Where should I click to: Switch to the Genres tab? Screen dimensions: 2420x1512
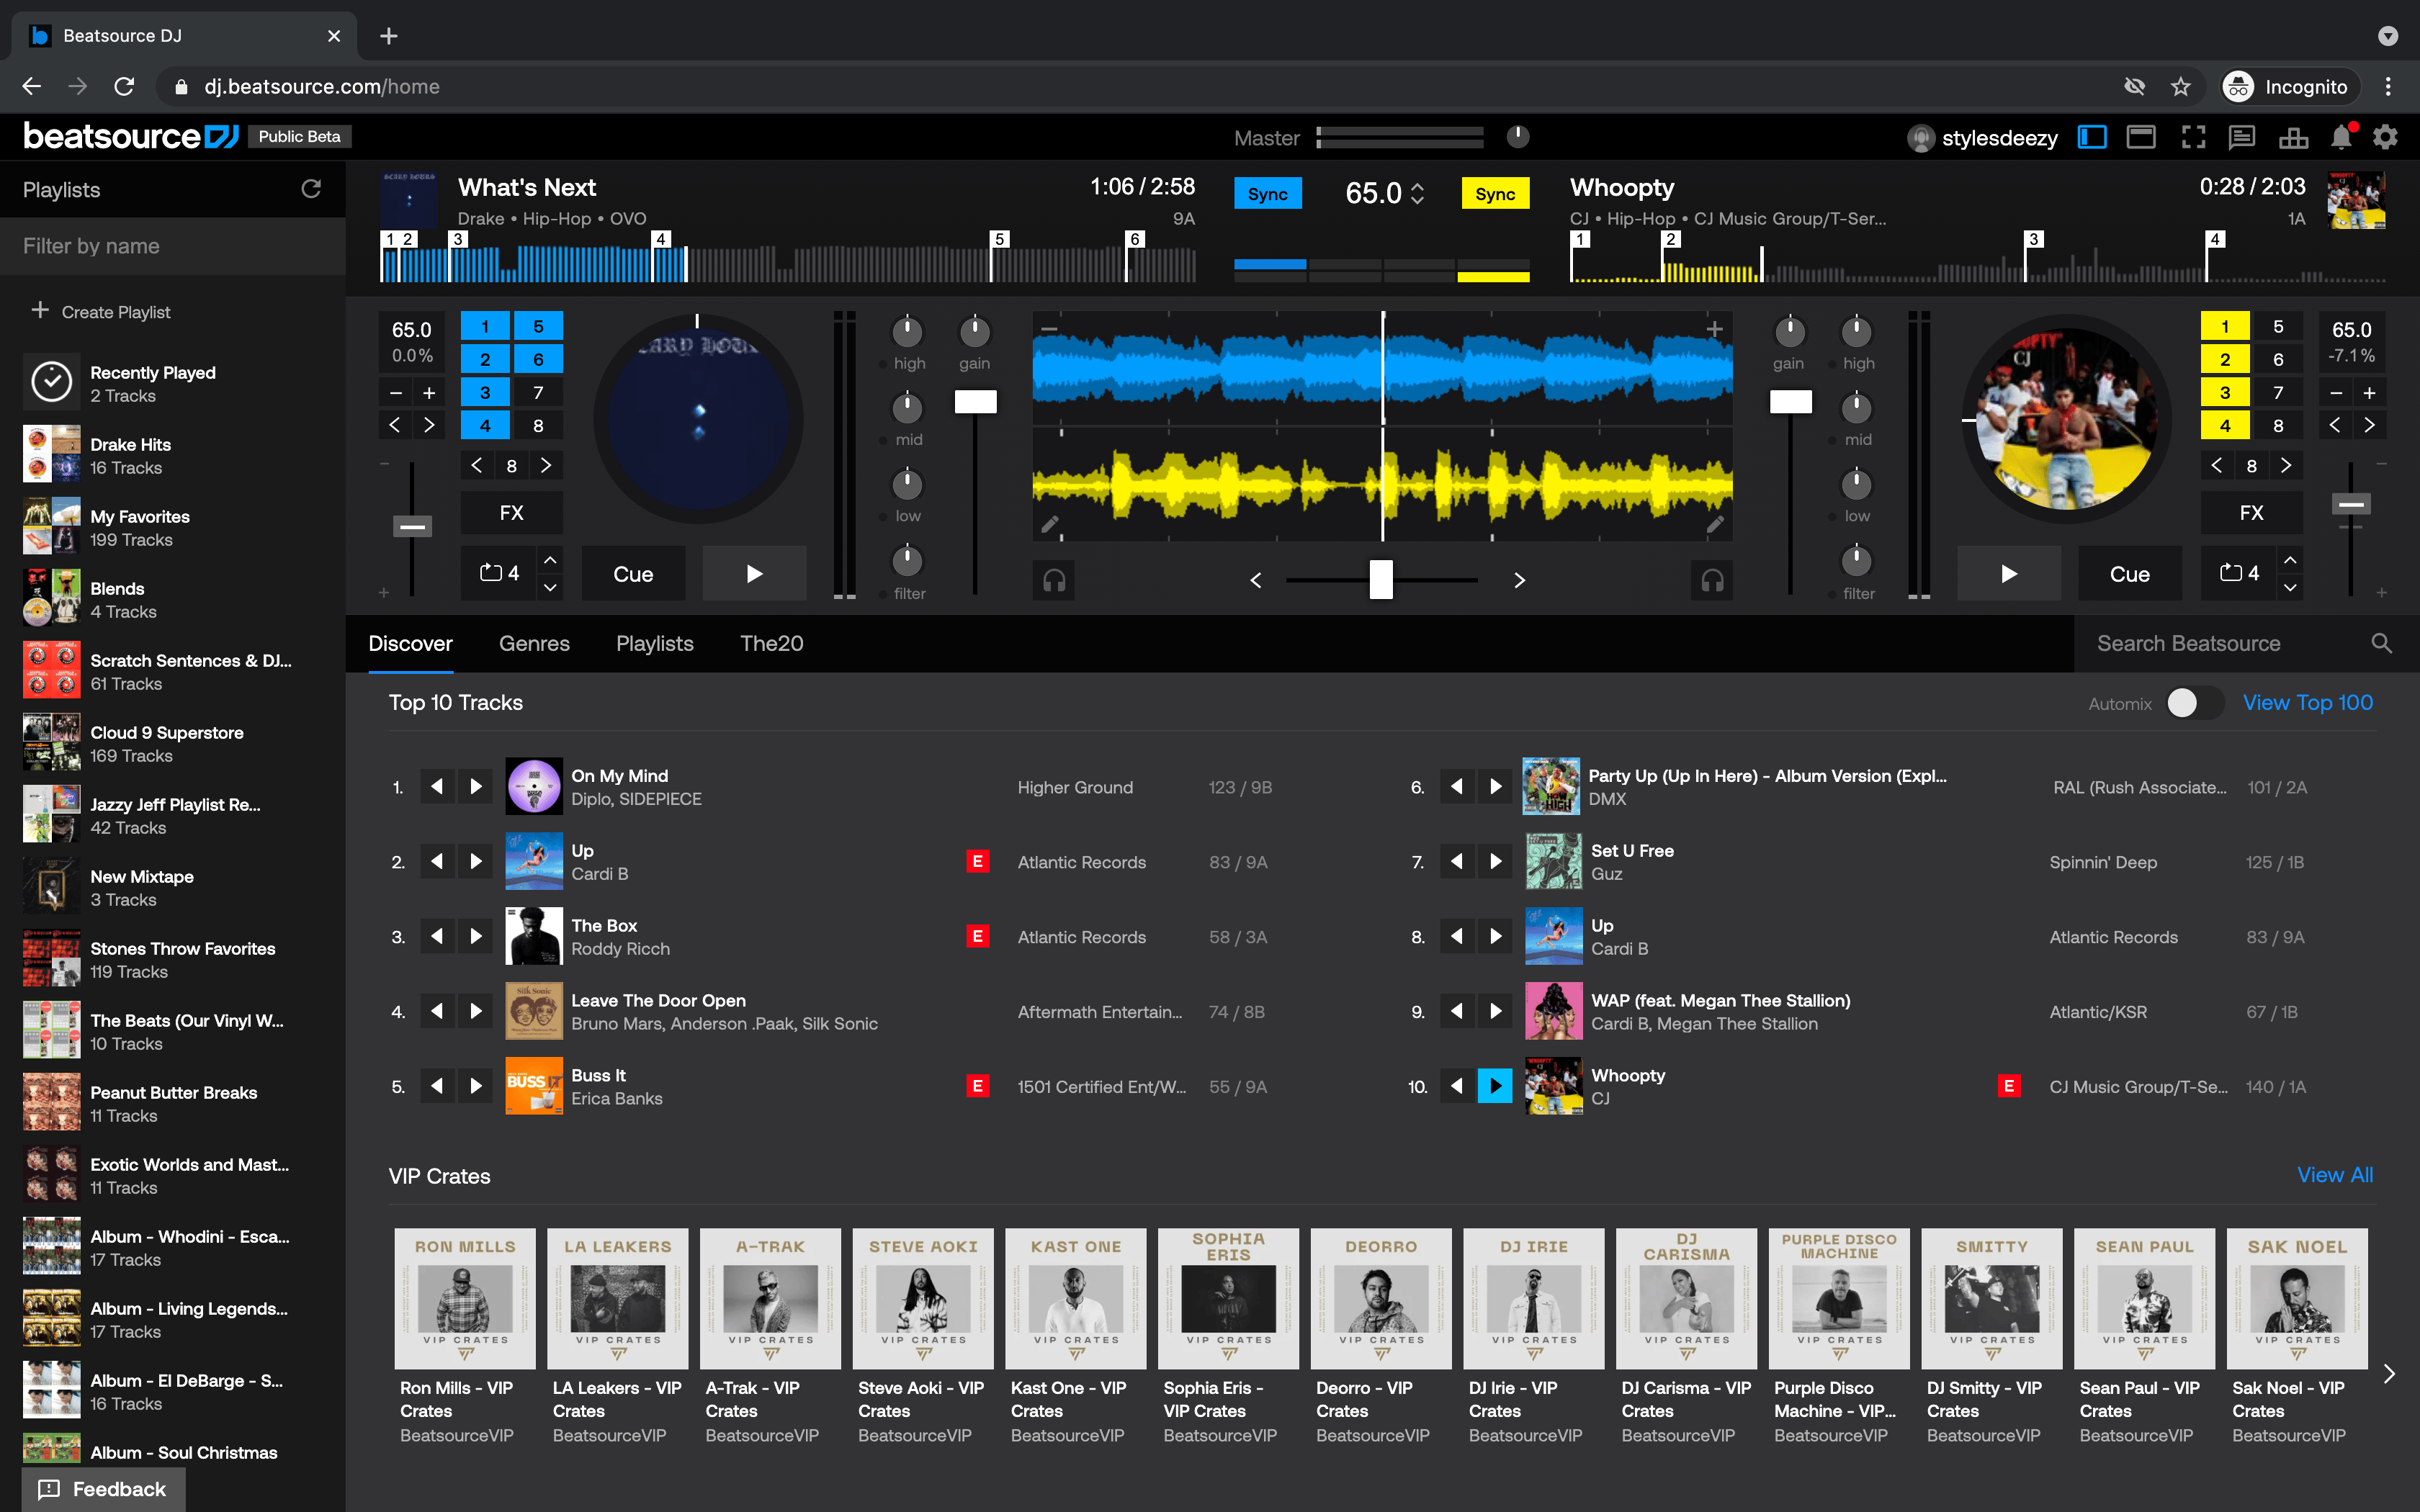click(x=534, y=643)
